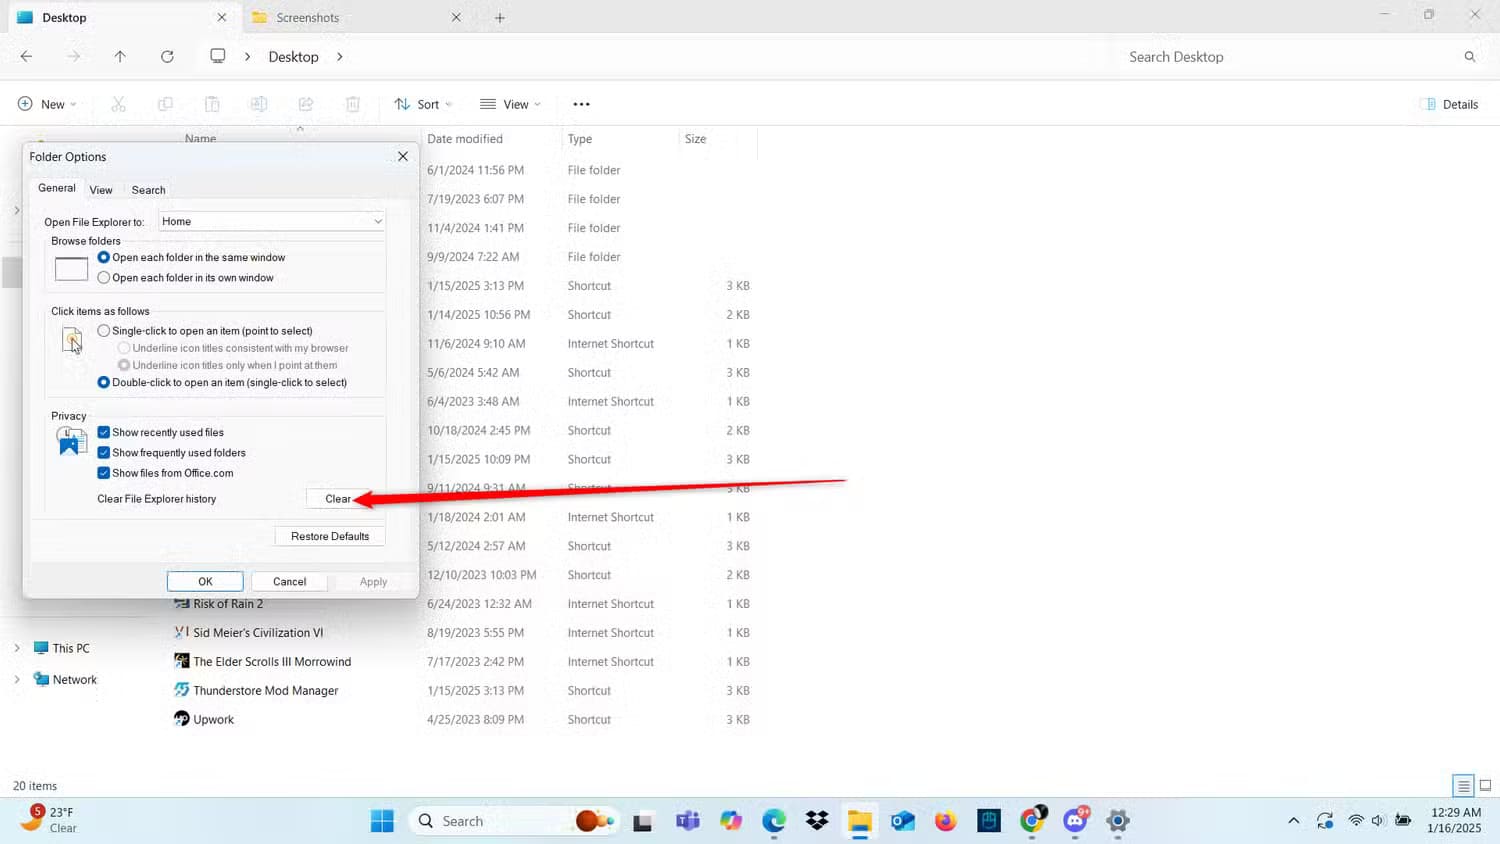This screenshot has height=844, width=1500.
Task: Open the 'Open File Explorer to' Home dropdown
Action: 272,222
